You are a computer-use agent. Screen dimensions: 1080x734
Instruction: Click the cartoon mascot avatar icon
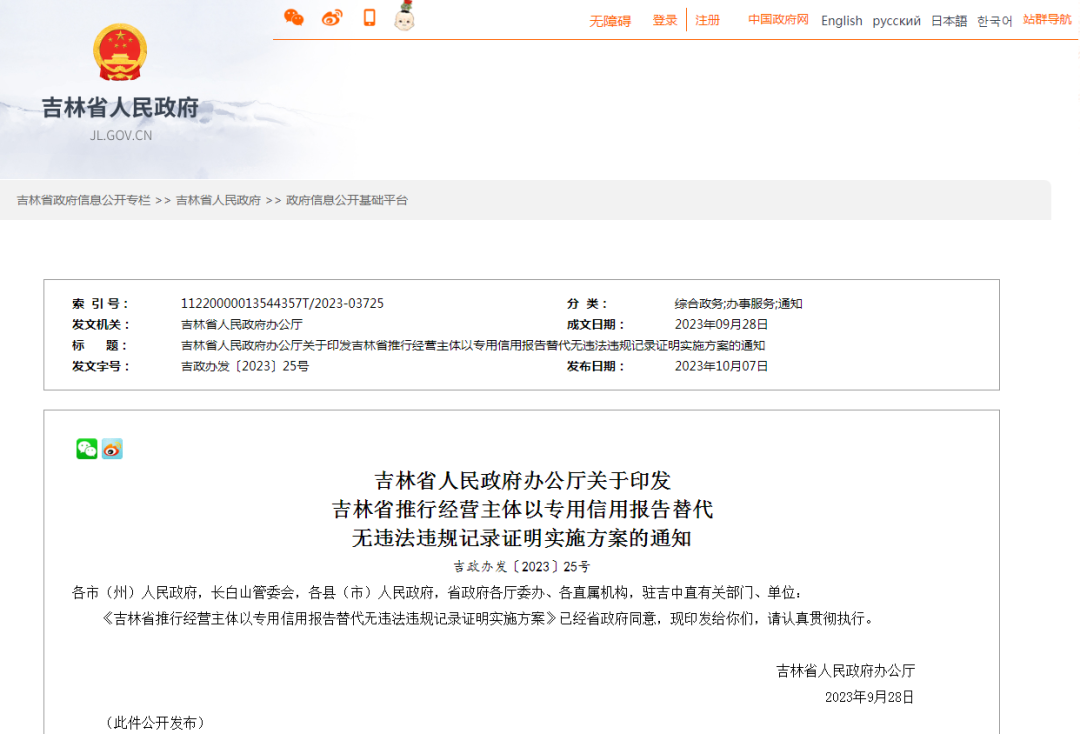404,17
